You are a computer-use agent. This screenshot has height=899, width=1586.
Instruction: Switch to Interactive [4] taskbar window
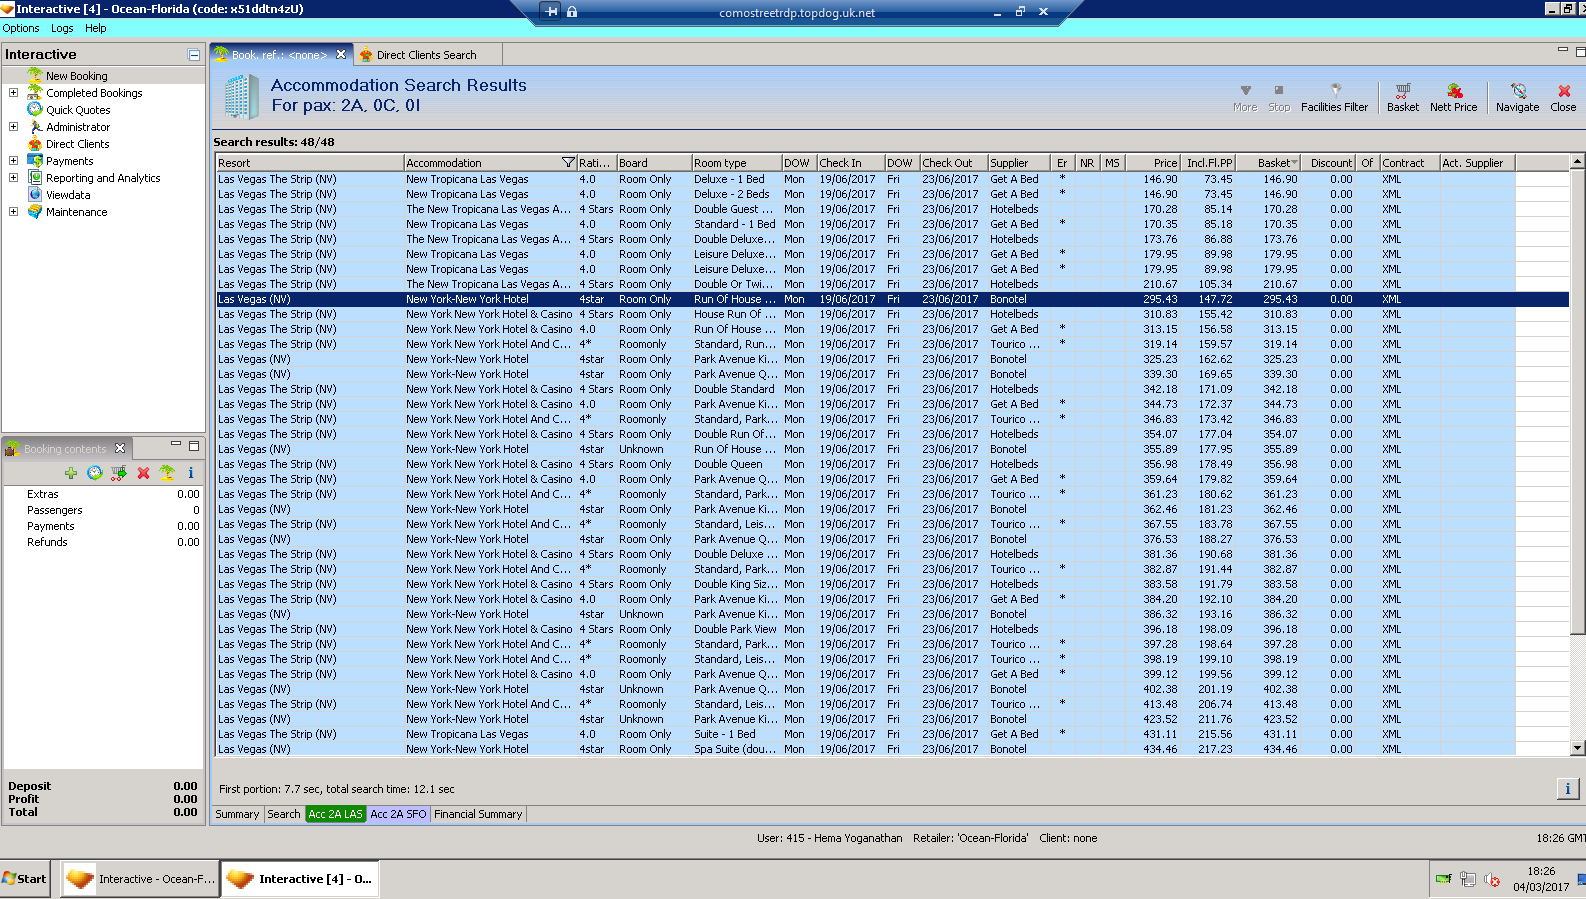[300, 879]
